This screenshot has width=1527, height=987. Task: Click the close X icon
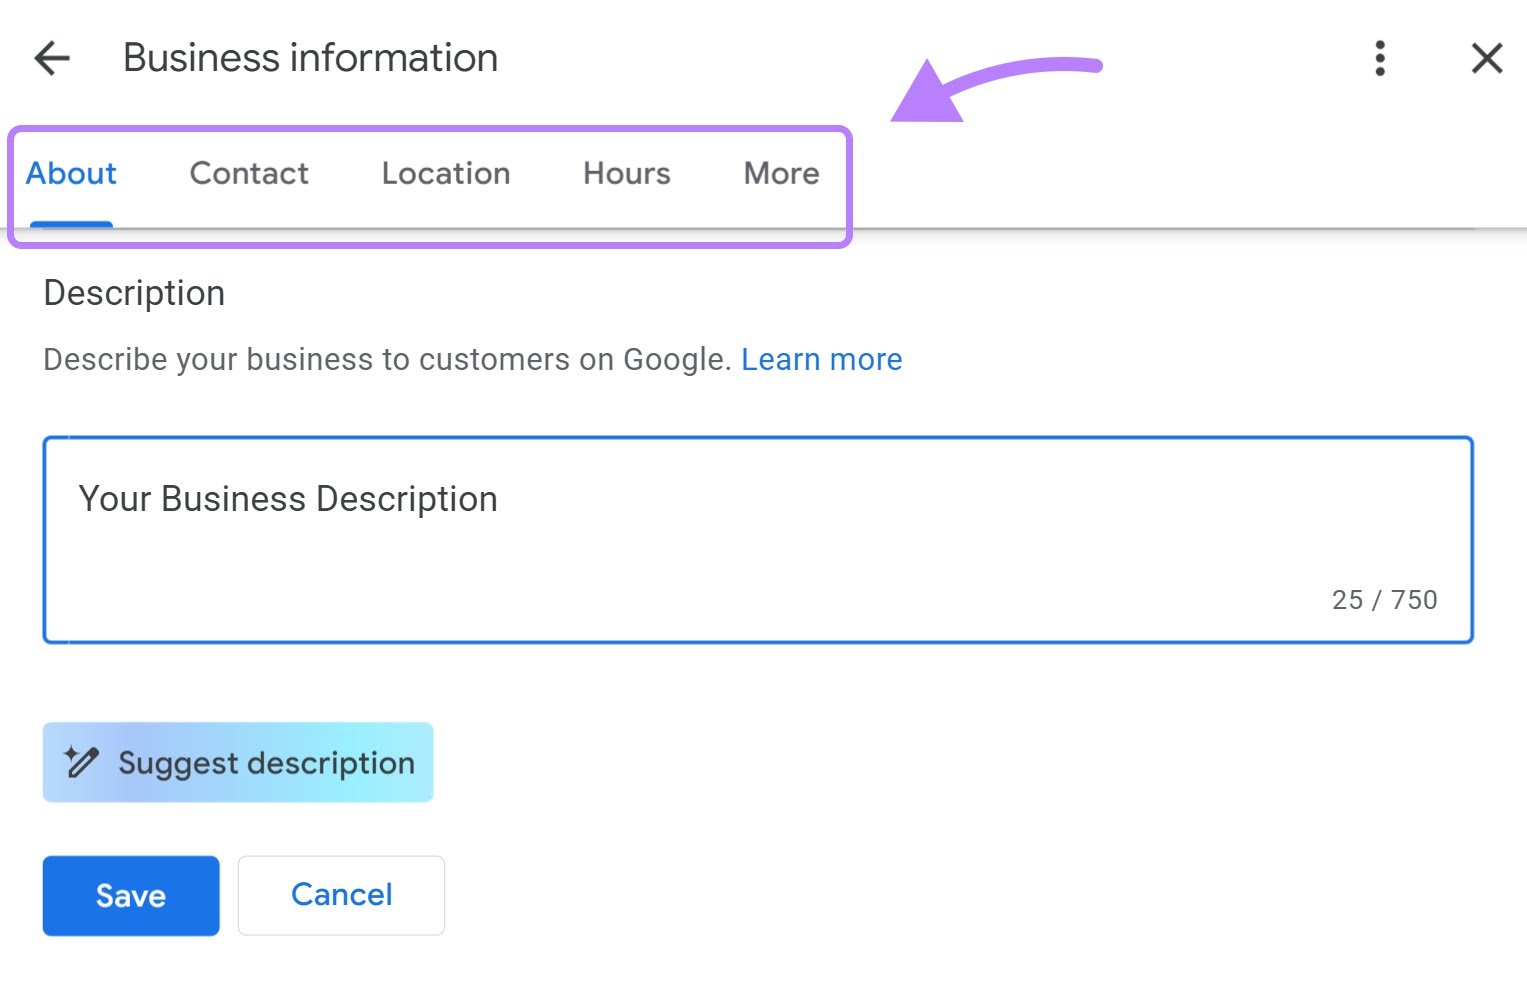pyautogui.click(x=1487, y=58)
